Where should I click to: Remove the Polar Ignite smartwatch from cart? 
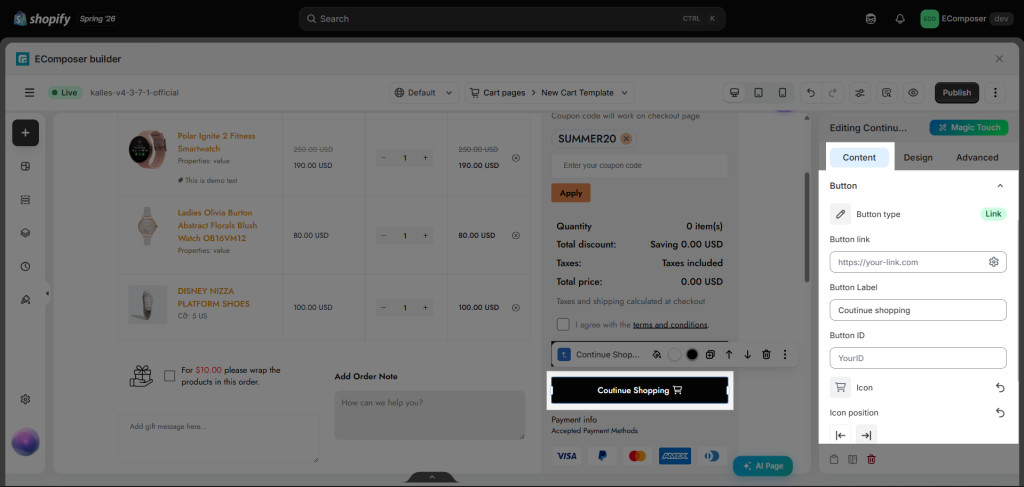(x=516, y=158)
